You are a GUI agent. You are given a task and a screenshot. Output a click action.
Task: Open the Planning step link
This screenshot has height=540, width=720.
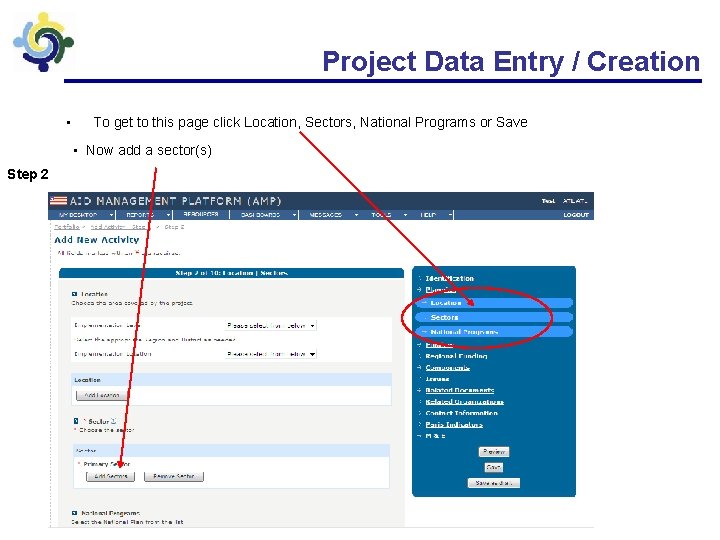coord(440,290)
